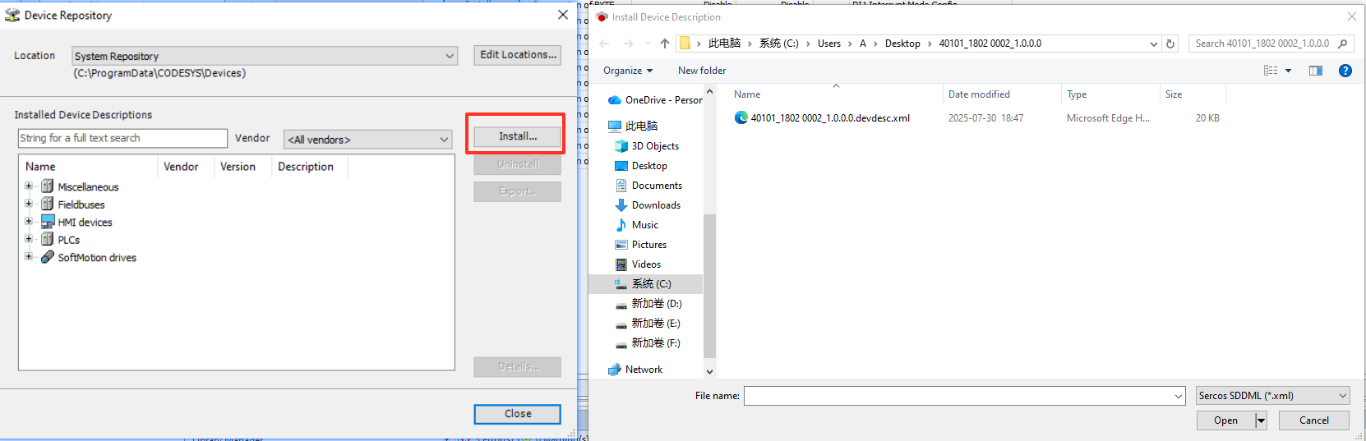Expand the SoftMotion drives node

pyautogui.click(x=29, y=257)
